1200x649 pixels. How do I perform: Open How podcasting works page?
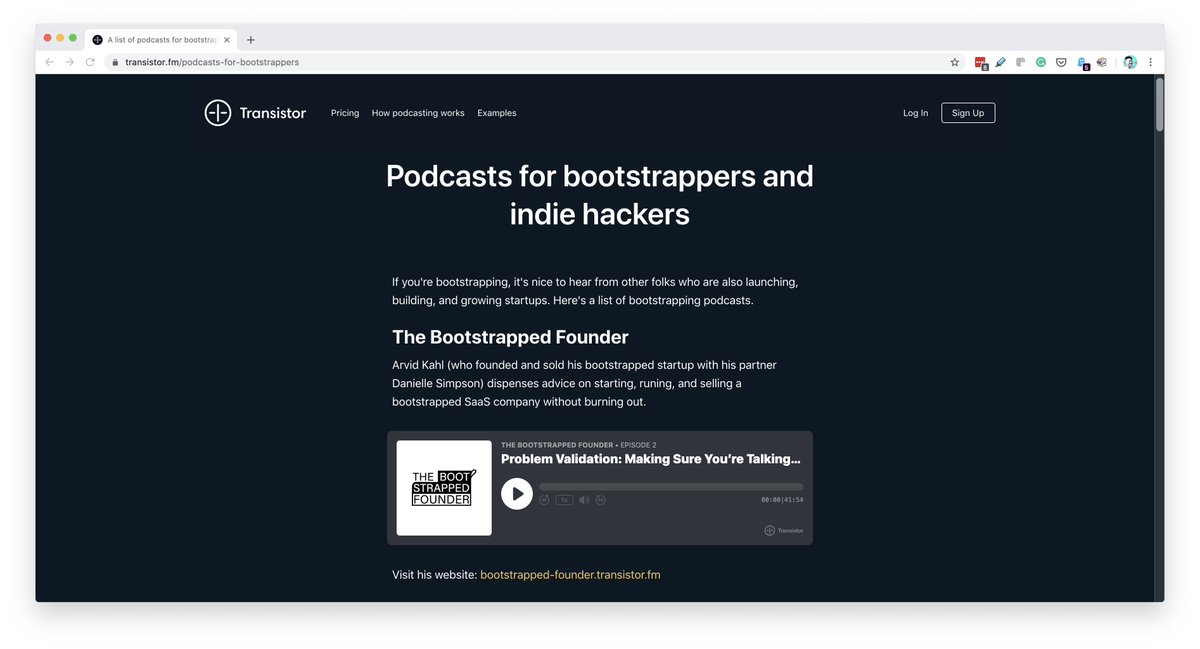(x=418, y=113)
